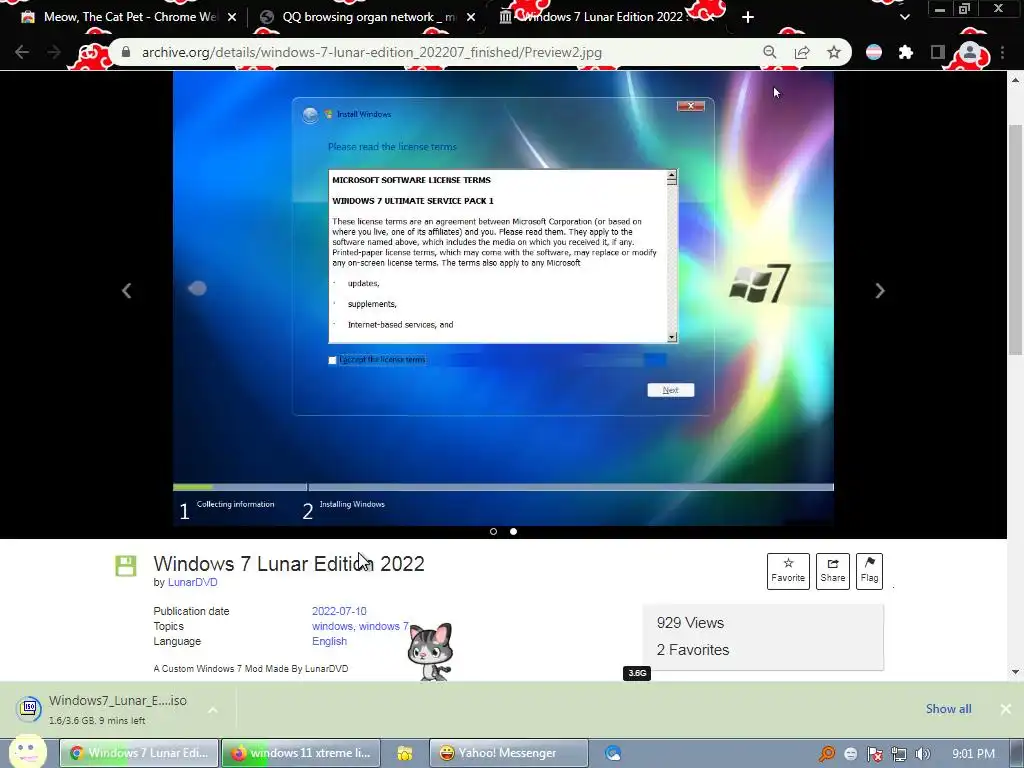Show next preview image with right chevron
The image size is (1024, 768).
click(880, 291)
